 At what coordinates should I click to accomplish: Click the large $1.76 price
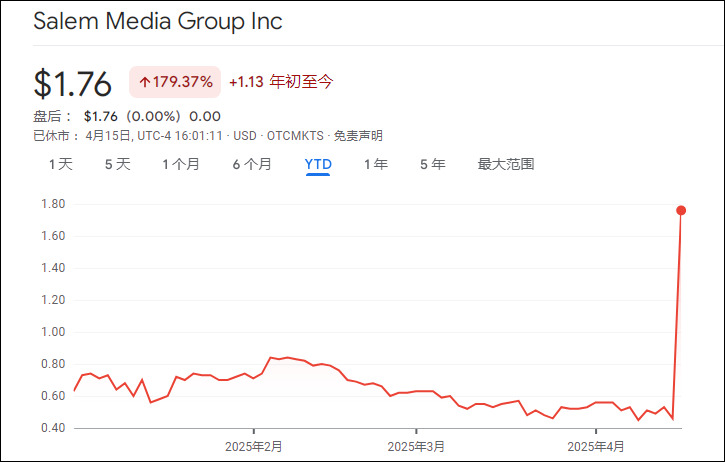72,83
